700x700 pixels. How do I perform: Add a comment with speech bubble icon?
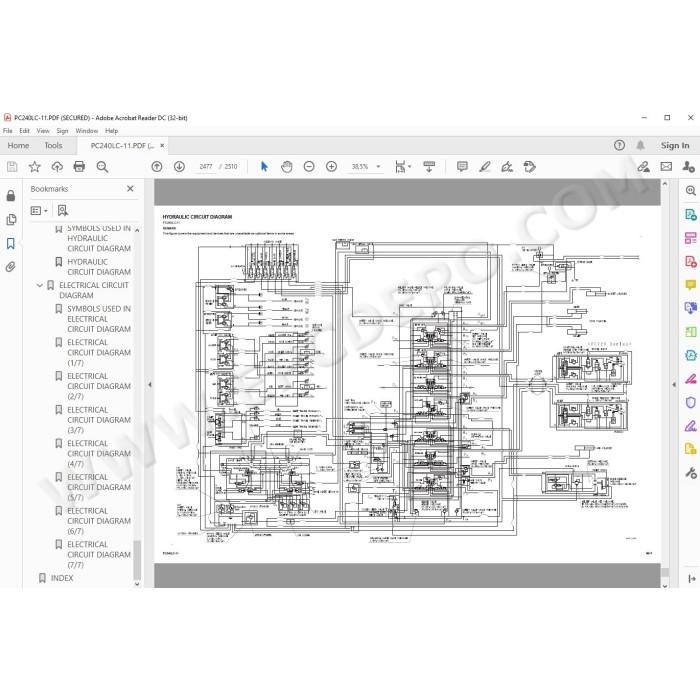462,167
